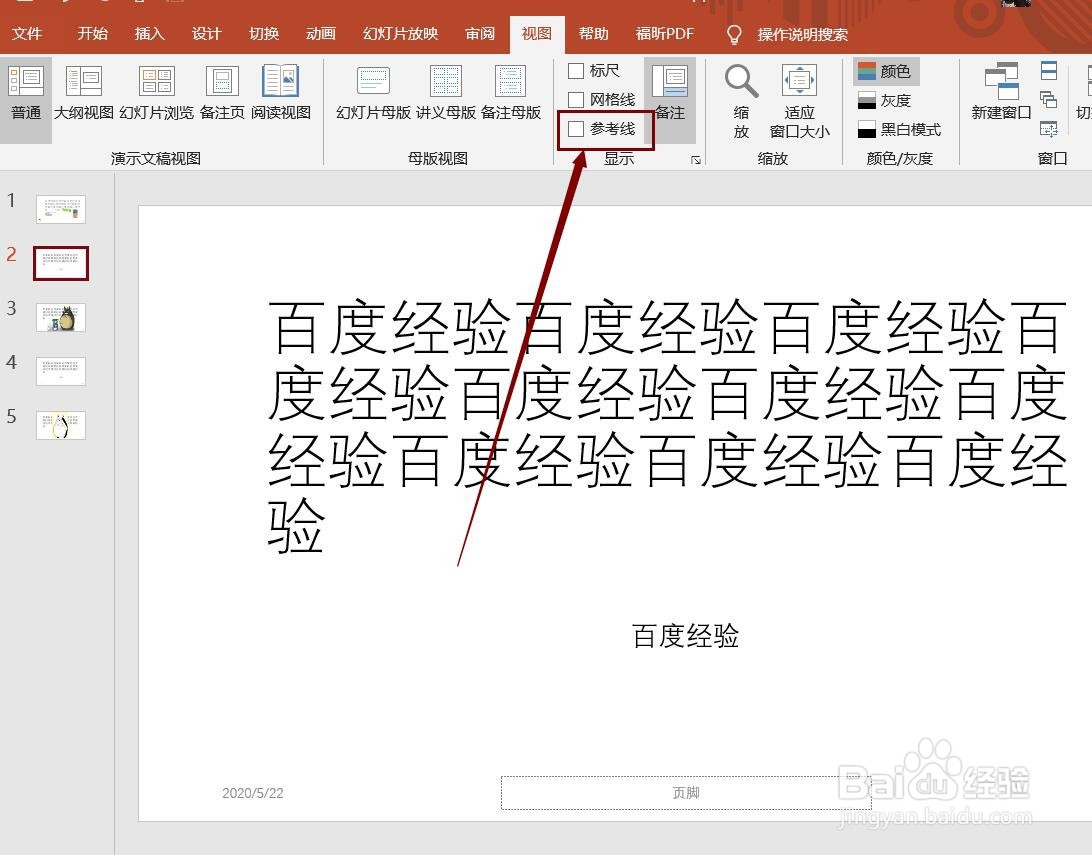Image resolution: width=1092 pixels, height=855 pixels.
Task: Open Slide Master (幻灯片母版)
Action: pyautogui.click(x=373, y=93)
